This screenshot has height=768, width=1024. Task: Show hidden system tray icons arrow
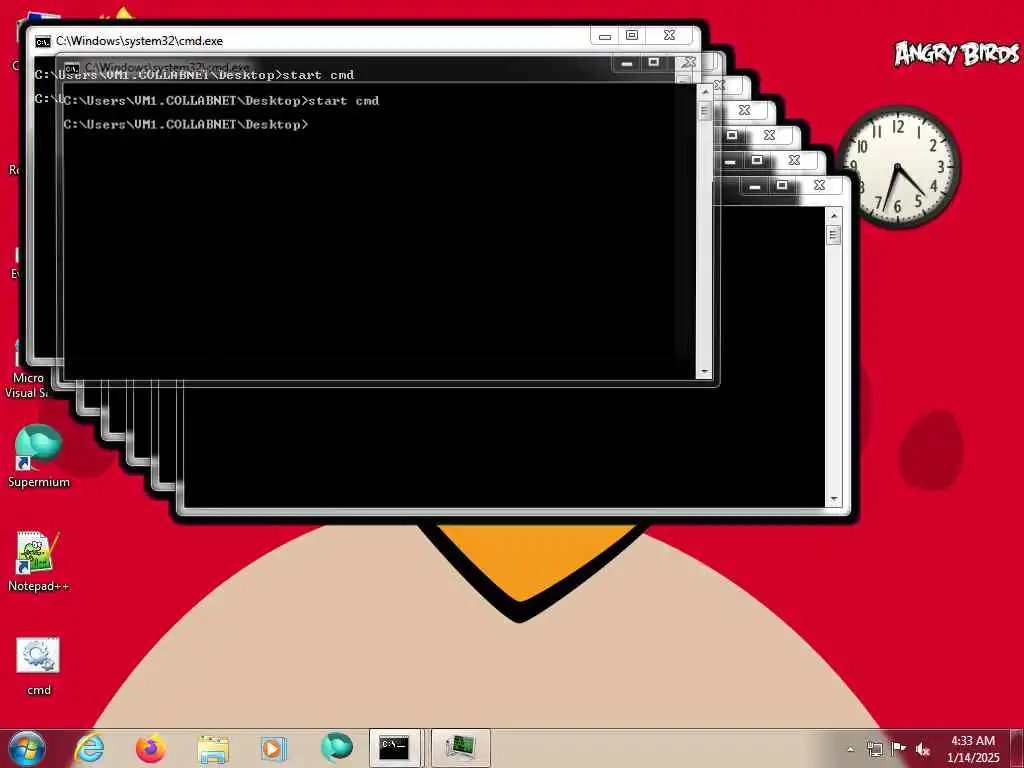click(x=850, y=749)
